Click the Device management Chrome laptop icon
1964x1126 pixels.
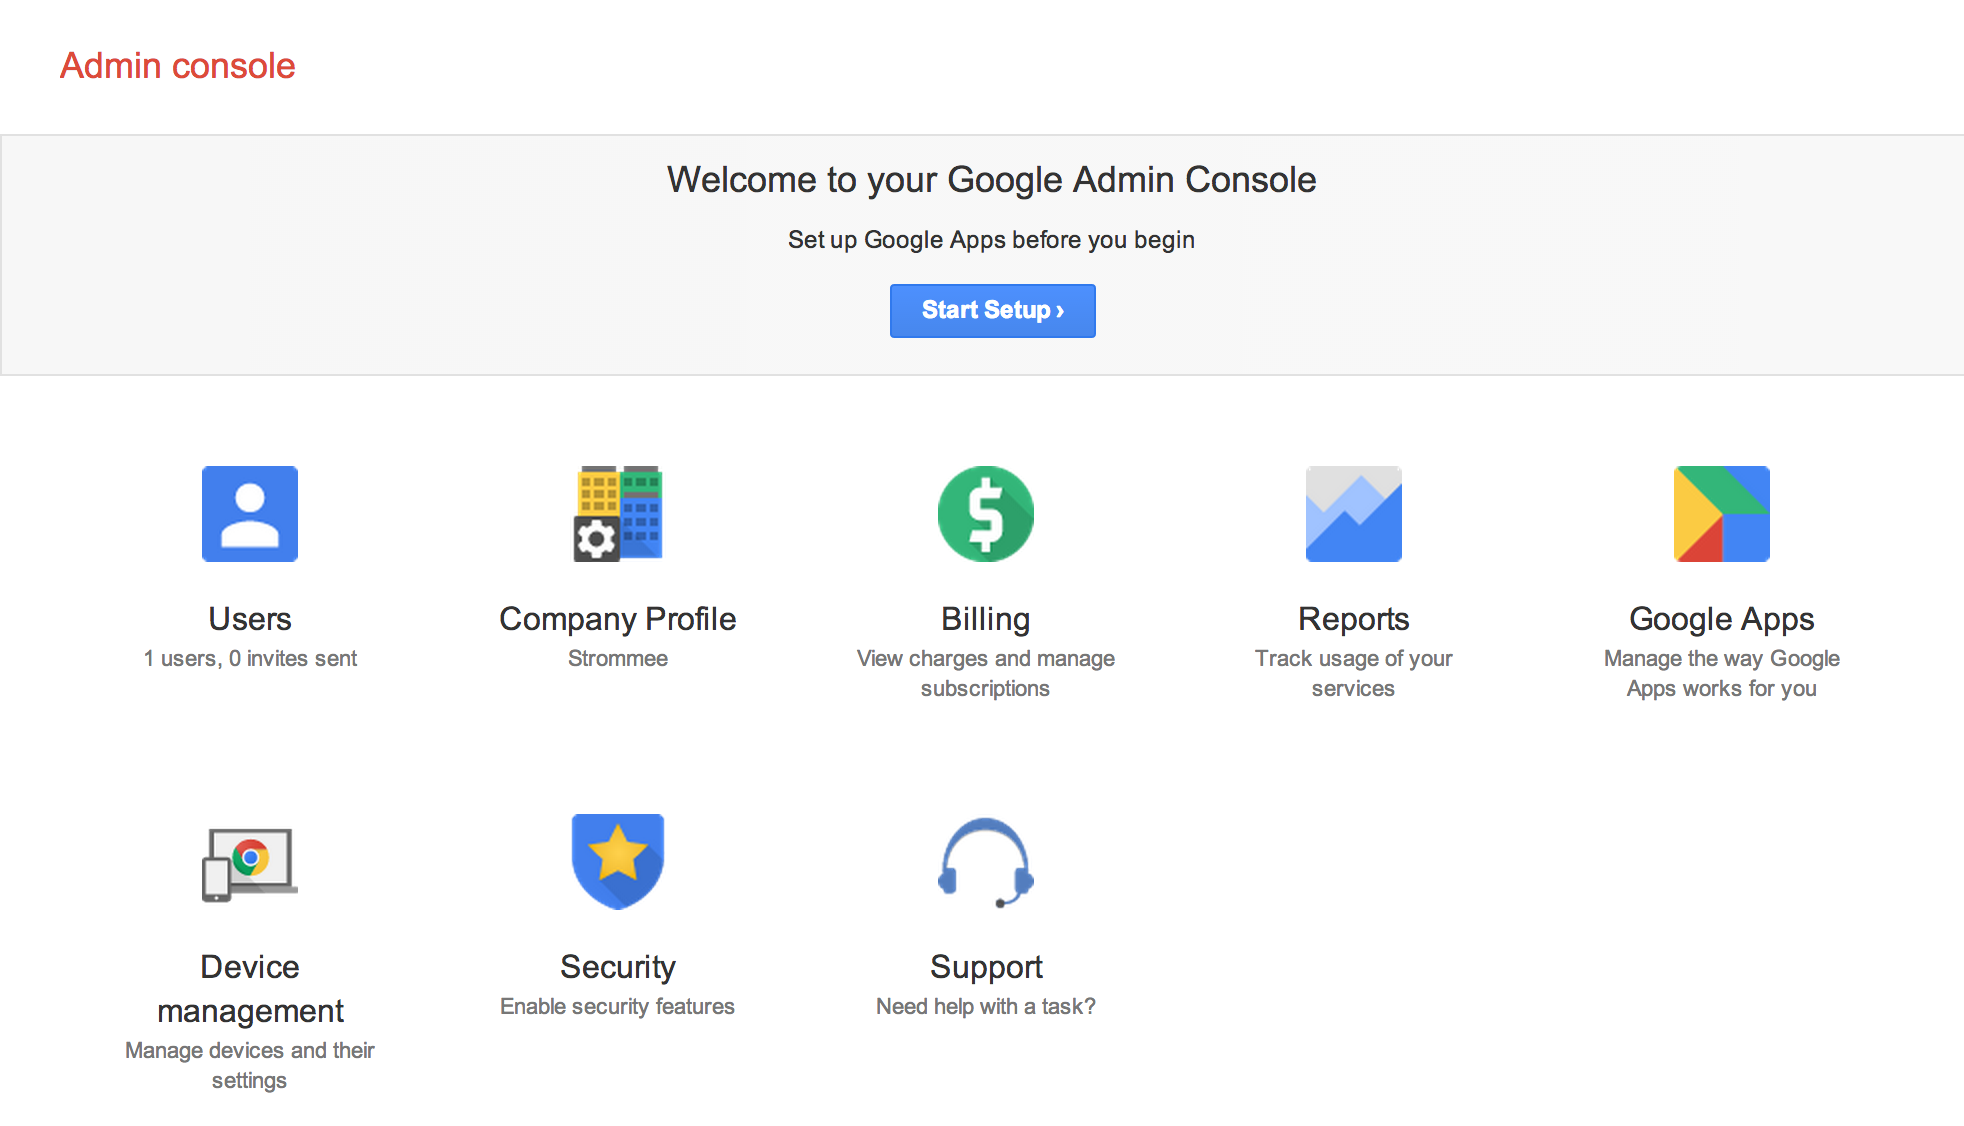pos(250,864)
